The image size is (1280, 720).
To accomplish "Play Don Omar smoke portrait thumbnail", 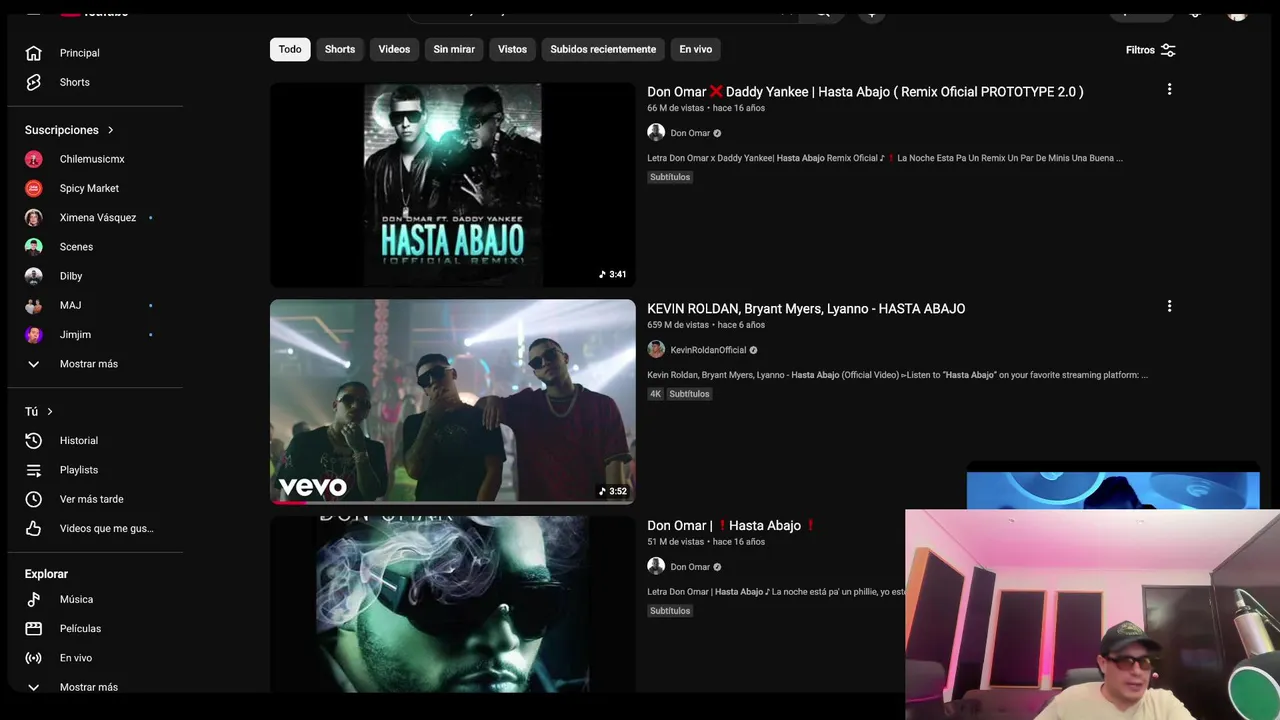I will (452, 604).
